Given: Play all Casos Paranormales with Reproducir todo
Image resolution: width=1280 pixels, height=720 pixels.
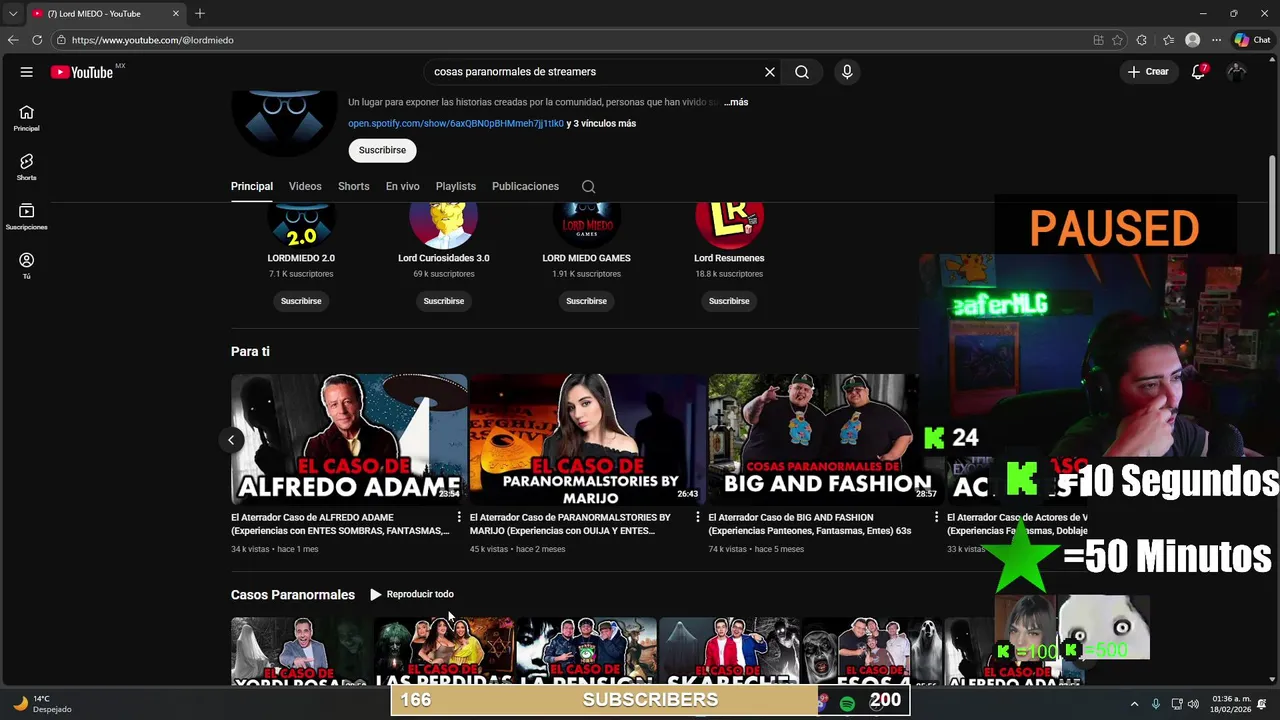Looking at the screenshot, I should click(411, 594).
